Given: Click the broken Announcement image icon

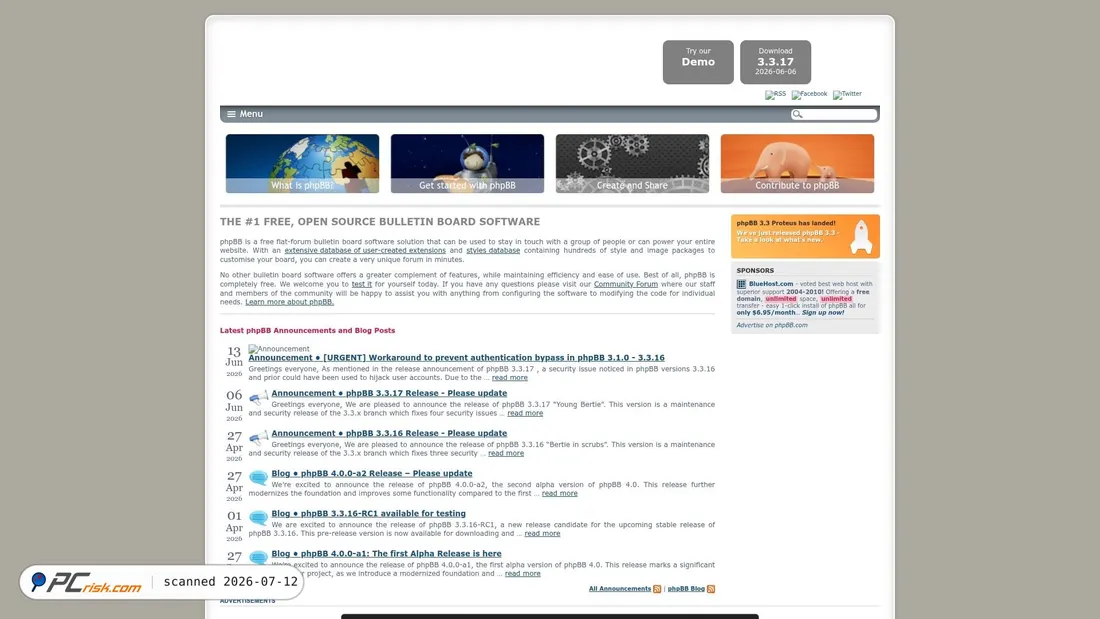Looking at the screenshot, I should tap(279, 349).
